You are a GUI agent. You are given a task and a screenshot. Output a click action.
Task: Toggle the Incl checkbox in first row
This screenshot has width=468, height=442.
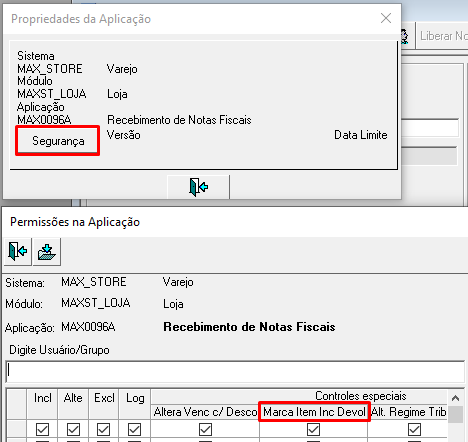coord(42,429)
